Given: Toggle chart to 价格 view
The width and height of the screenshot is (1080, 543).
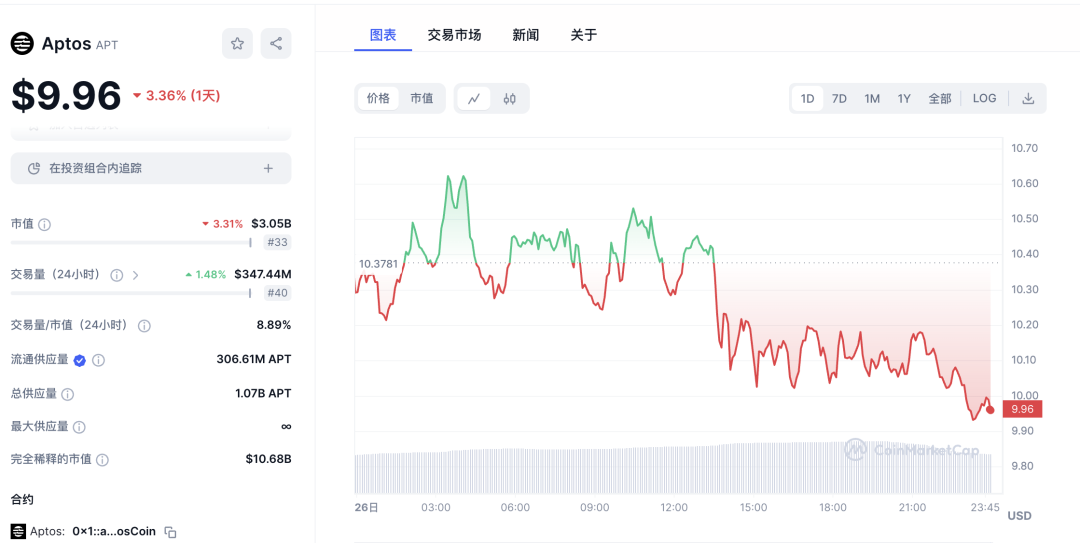Looking at the screenshot, I should click(378, 99).
